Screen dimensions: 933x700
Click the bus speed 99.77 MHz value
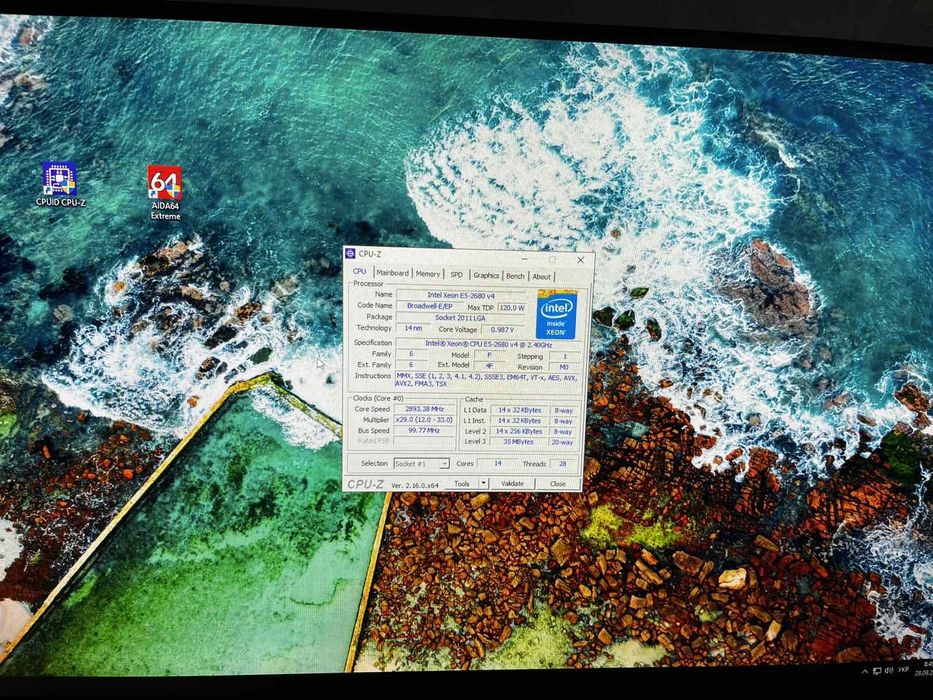tap(424, 430)
